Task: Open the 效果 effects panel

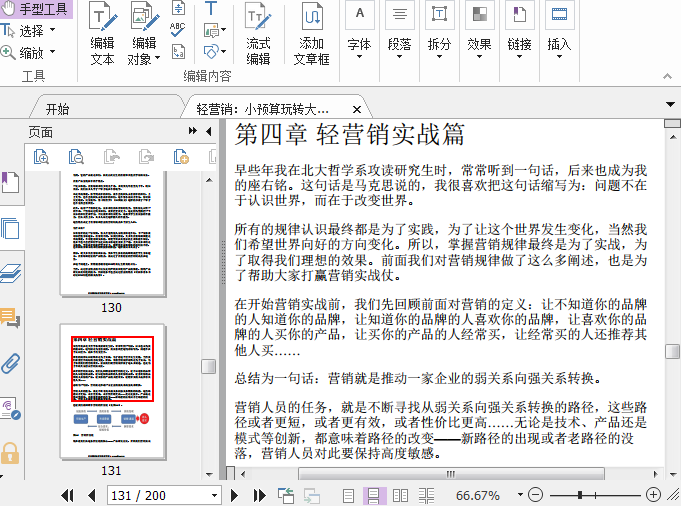Action: click(x=479, y=31)
